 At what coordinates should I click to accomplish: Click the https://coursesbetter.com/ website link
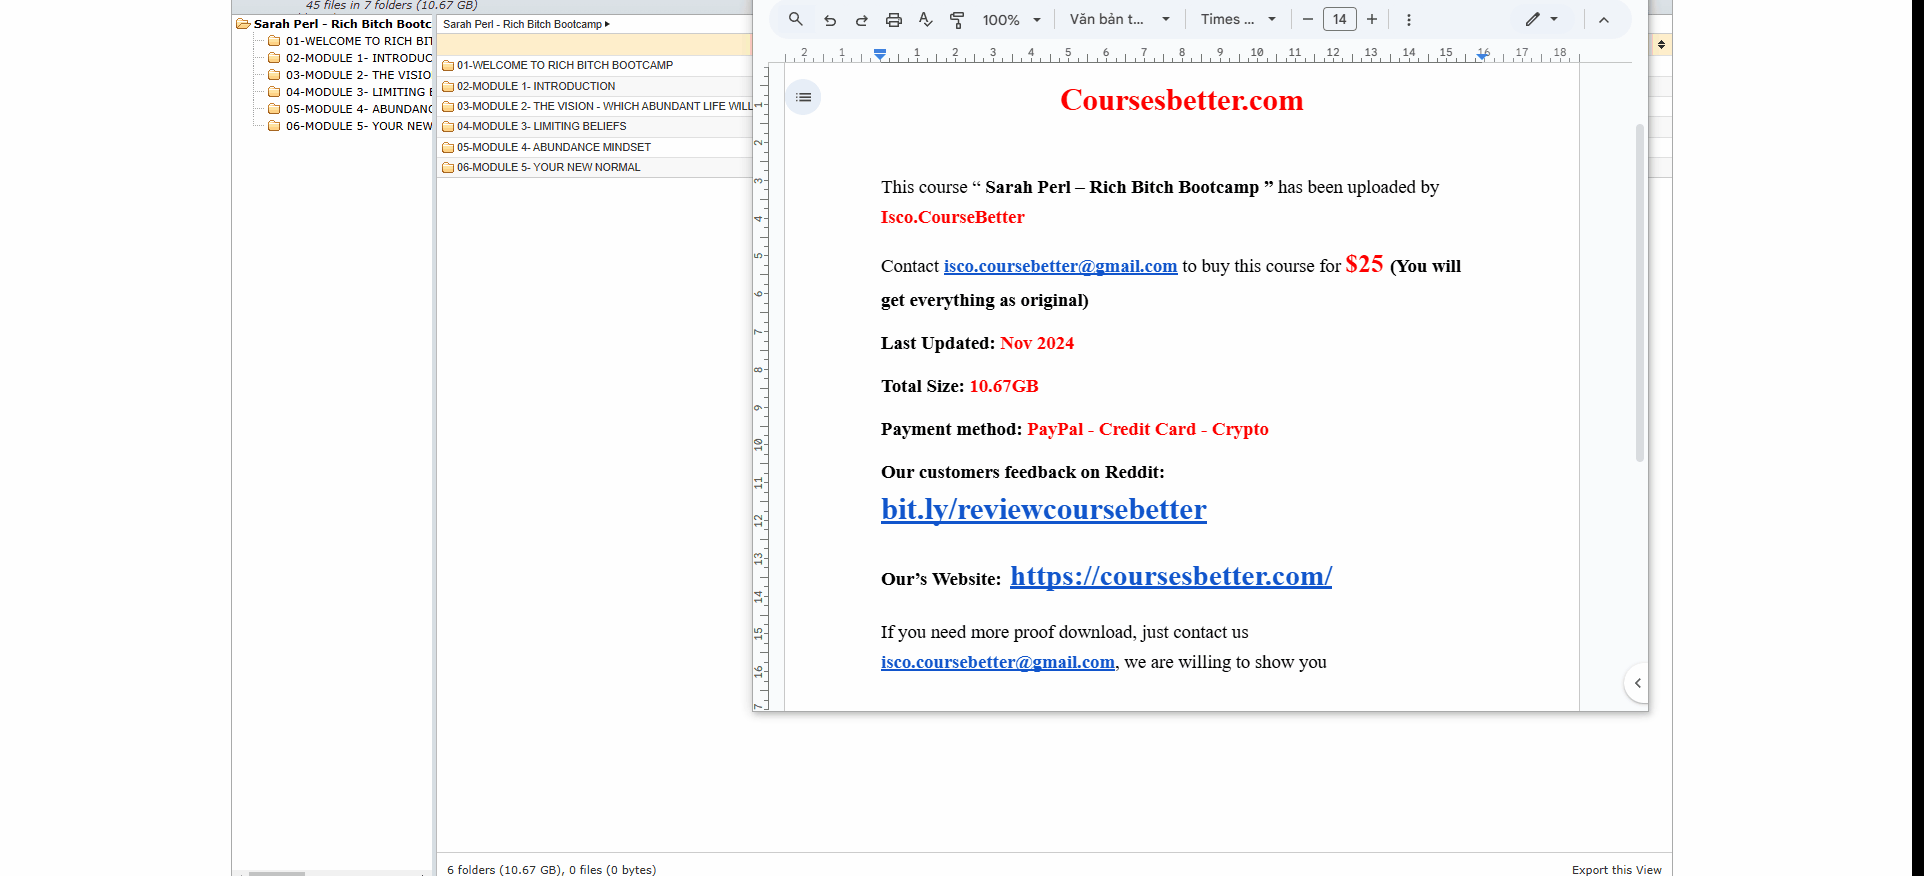(1170, 577)
